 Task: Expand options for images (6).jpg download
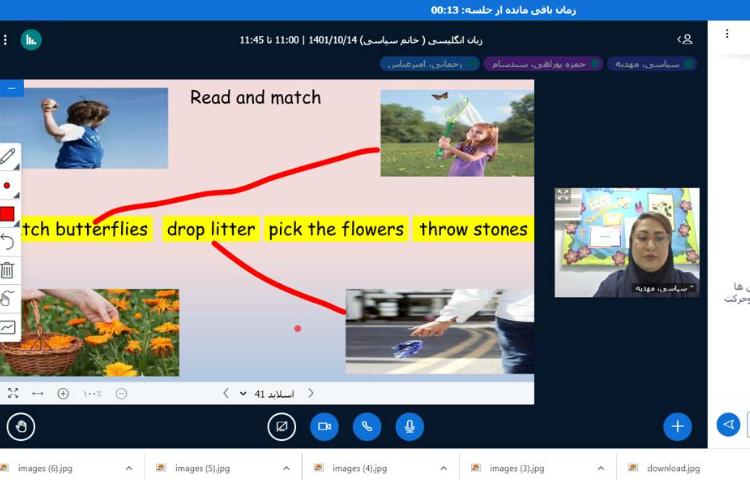(128, 468)
